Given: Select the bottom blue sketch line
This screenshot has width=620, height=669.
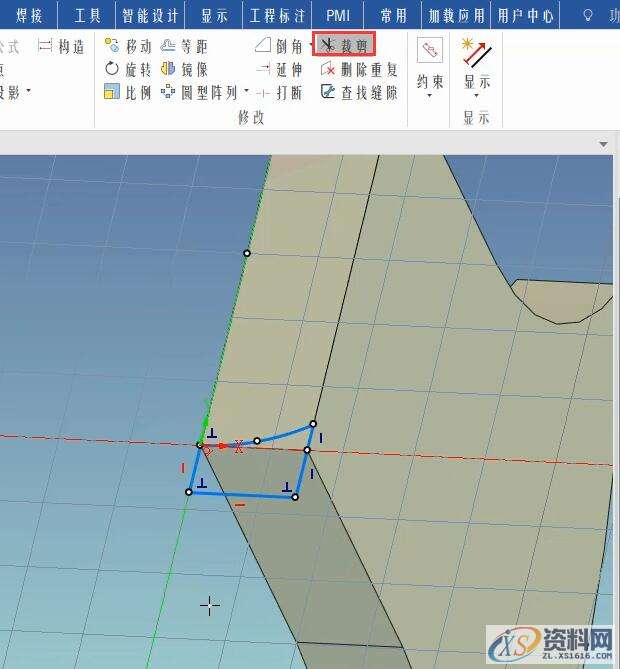Looking at the screenshot, I should pyautogui.click(x=242, y=494).
